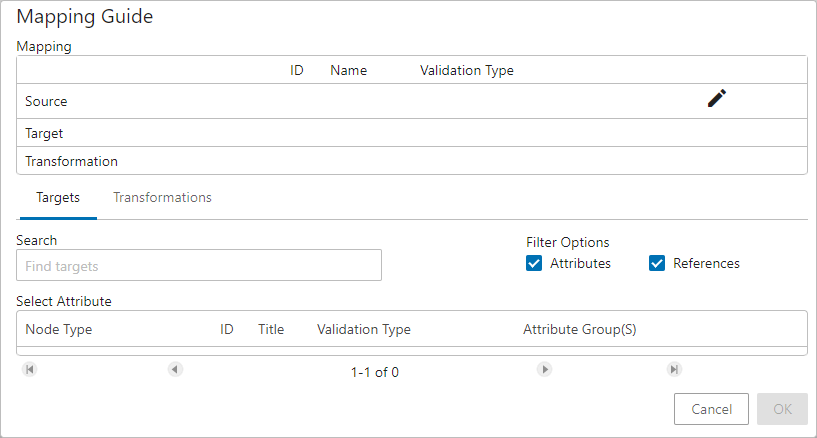Click the Cancel button
Image resolution: width=817 pixels, height=438 pixels.
point(711,409)
